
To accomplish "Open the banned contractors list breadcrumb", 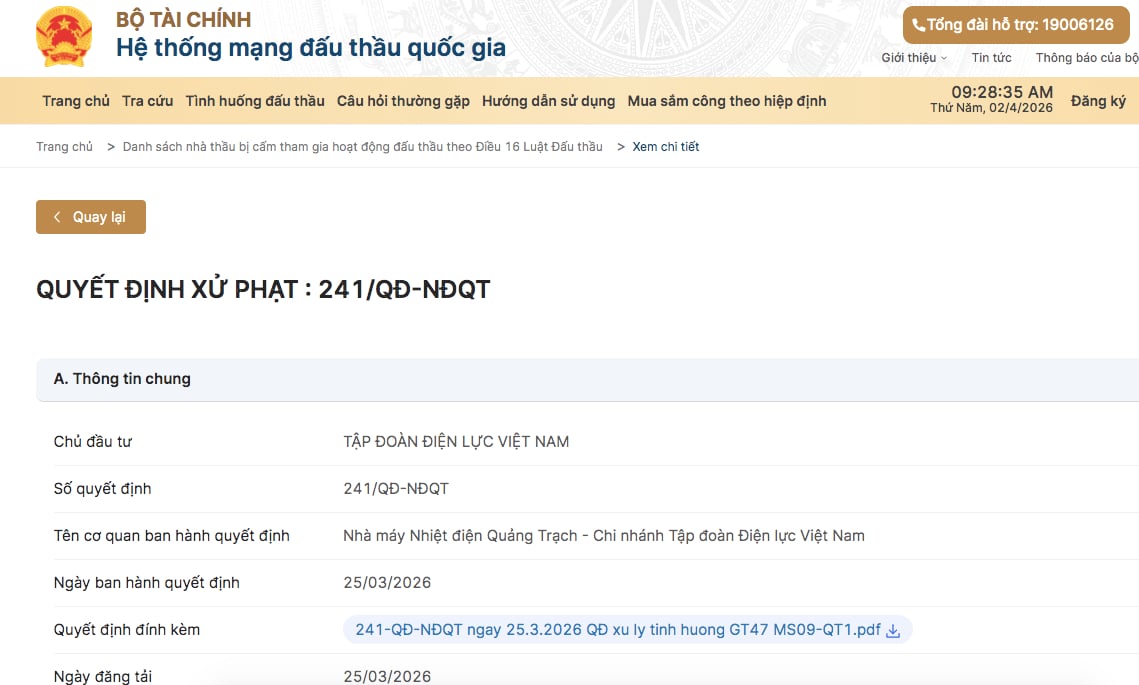I will click(x=362, y=147).
